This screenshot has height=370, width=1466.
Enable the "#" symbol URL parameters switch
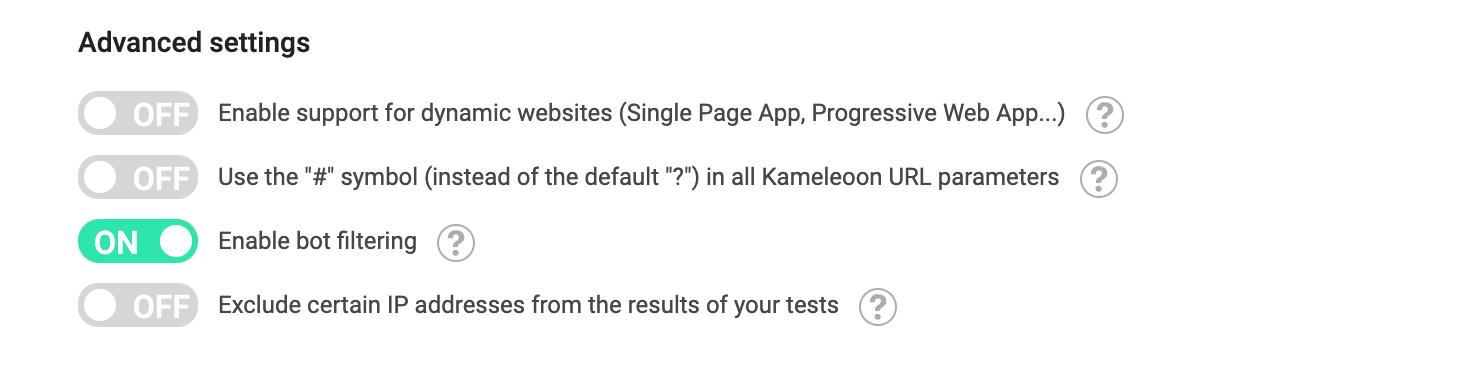tap(138, 178)
